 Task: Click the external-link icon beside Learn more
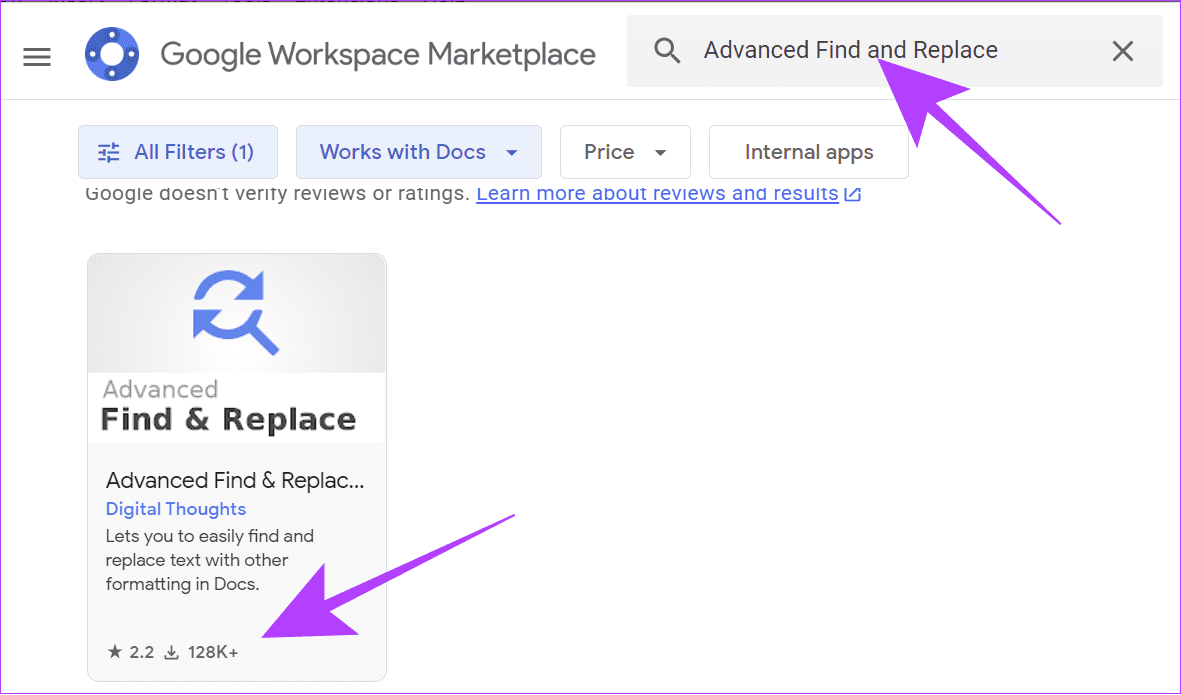pos(853,194)
